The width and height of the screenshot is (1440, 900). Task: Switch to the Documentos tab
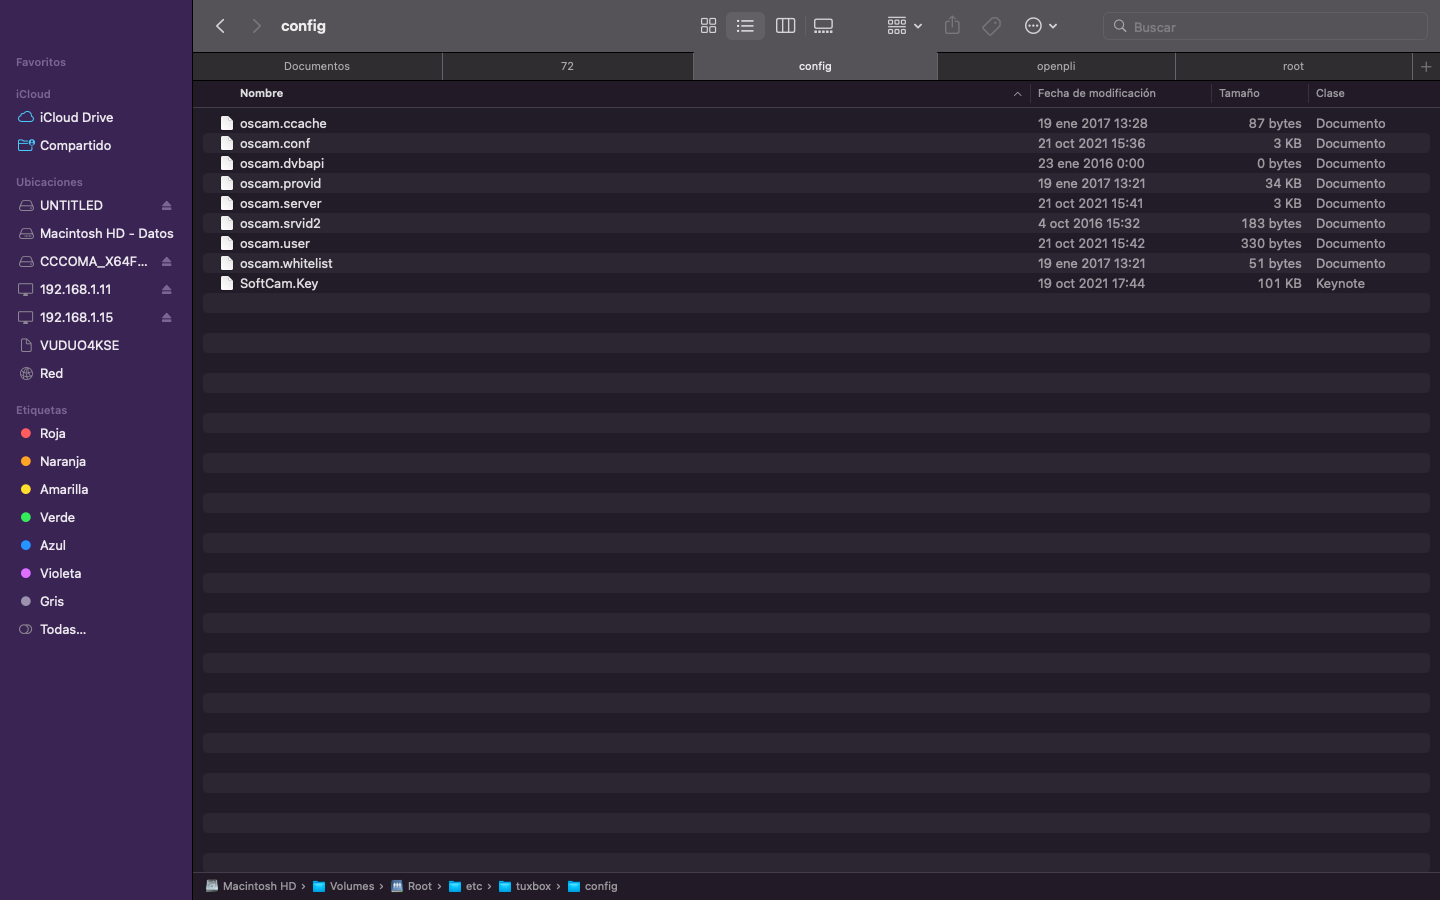317,66
